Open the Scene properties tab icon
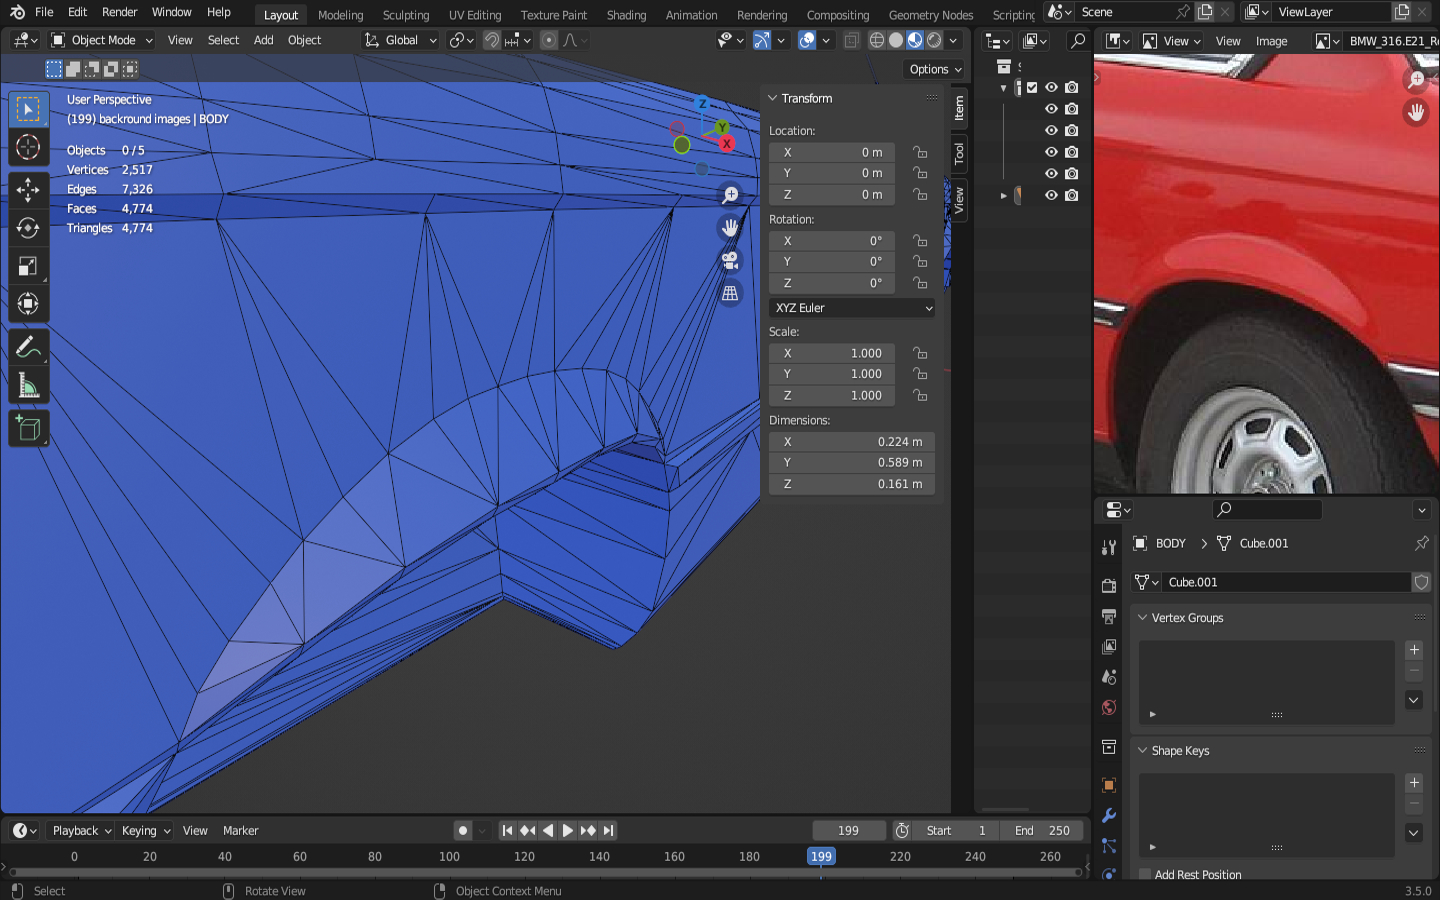Viewport: 1440px width, 900px height. point(1109,677)
